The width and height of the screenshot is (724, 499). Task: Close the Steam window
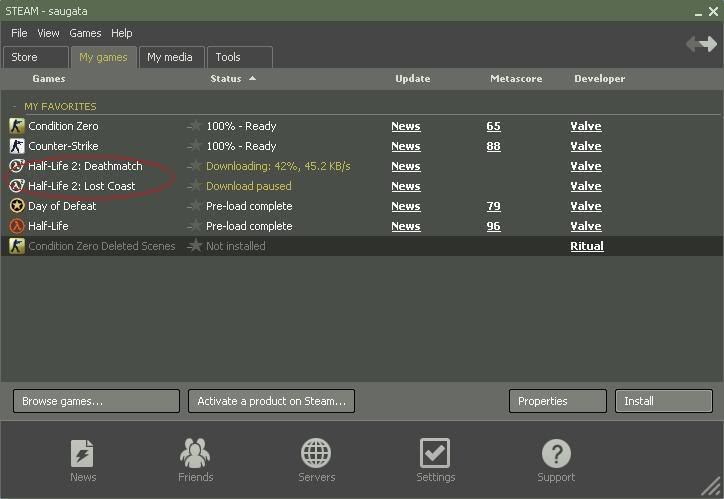[713, 12]
